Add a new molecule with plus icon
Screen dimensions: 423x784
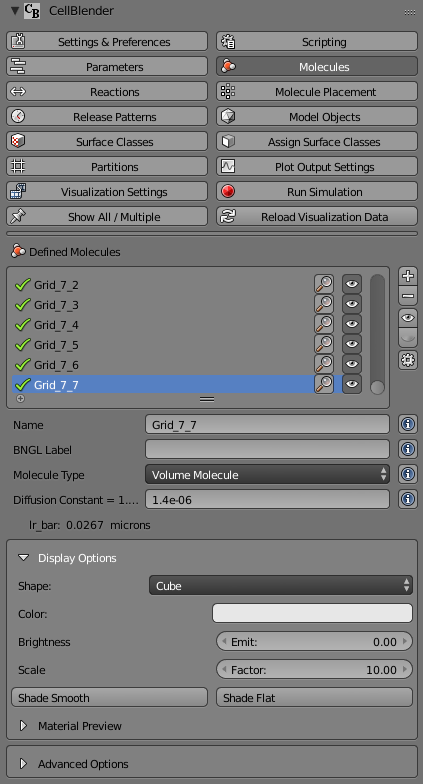408,276
